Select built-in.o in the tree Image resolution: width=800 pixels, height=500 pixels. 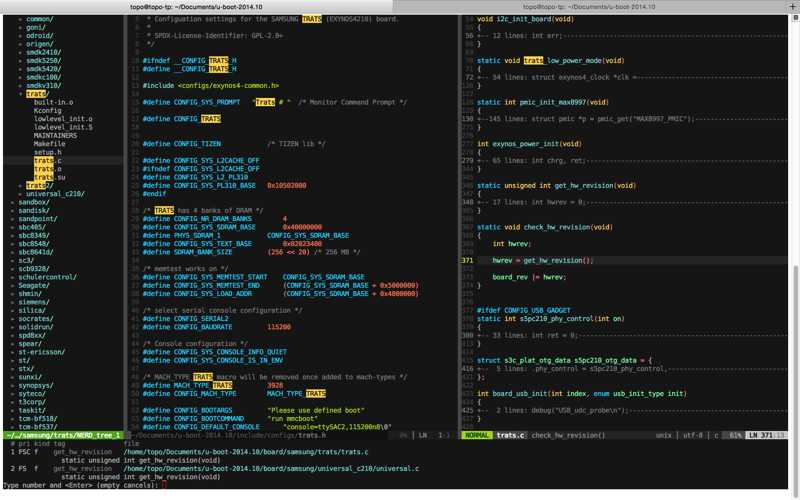click(54, 102)
